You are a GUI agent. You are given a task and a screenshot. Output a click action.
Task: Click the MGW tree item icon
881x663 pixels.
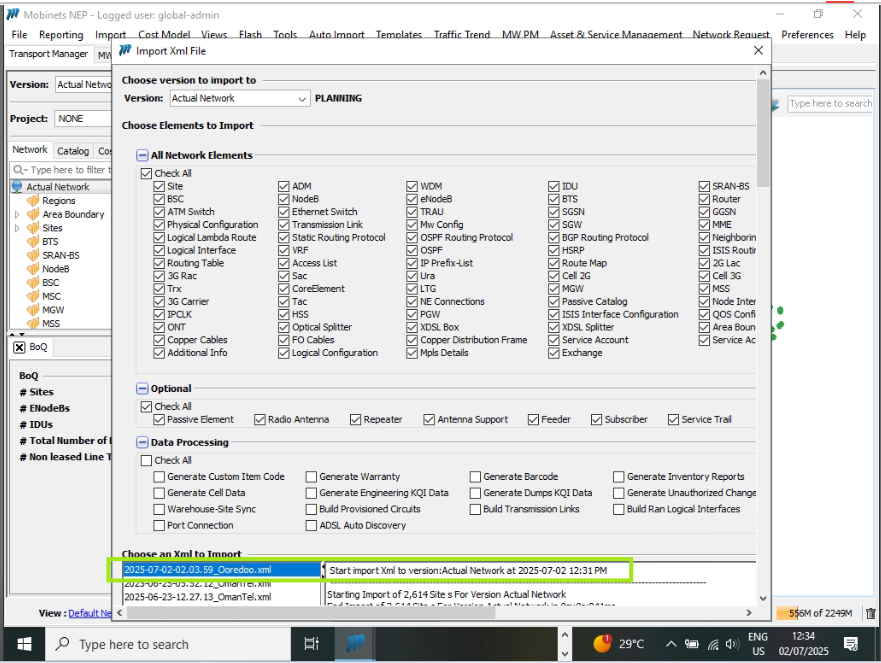tap(33, 310)
